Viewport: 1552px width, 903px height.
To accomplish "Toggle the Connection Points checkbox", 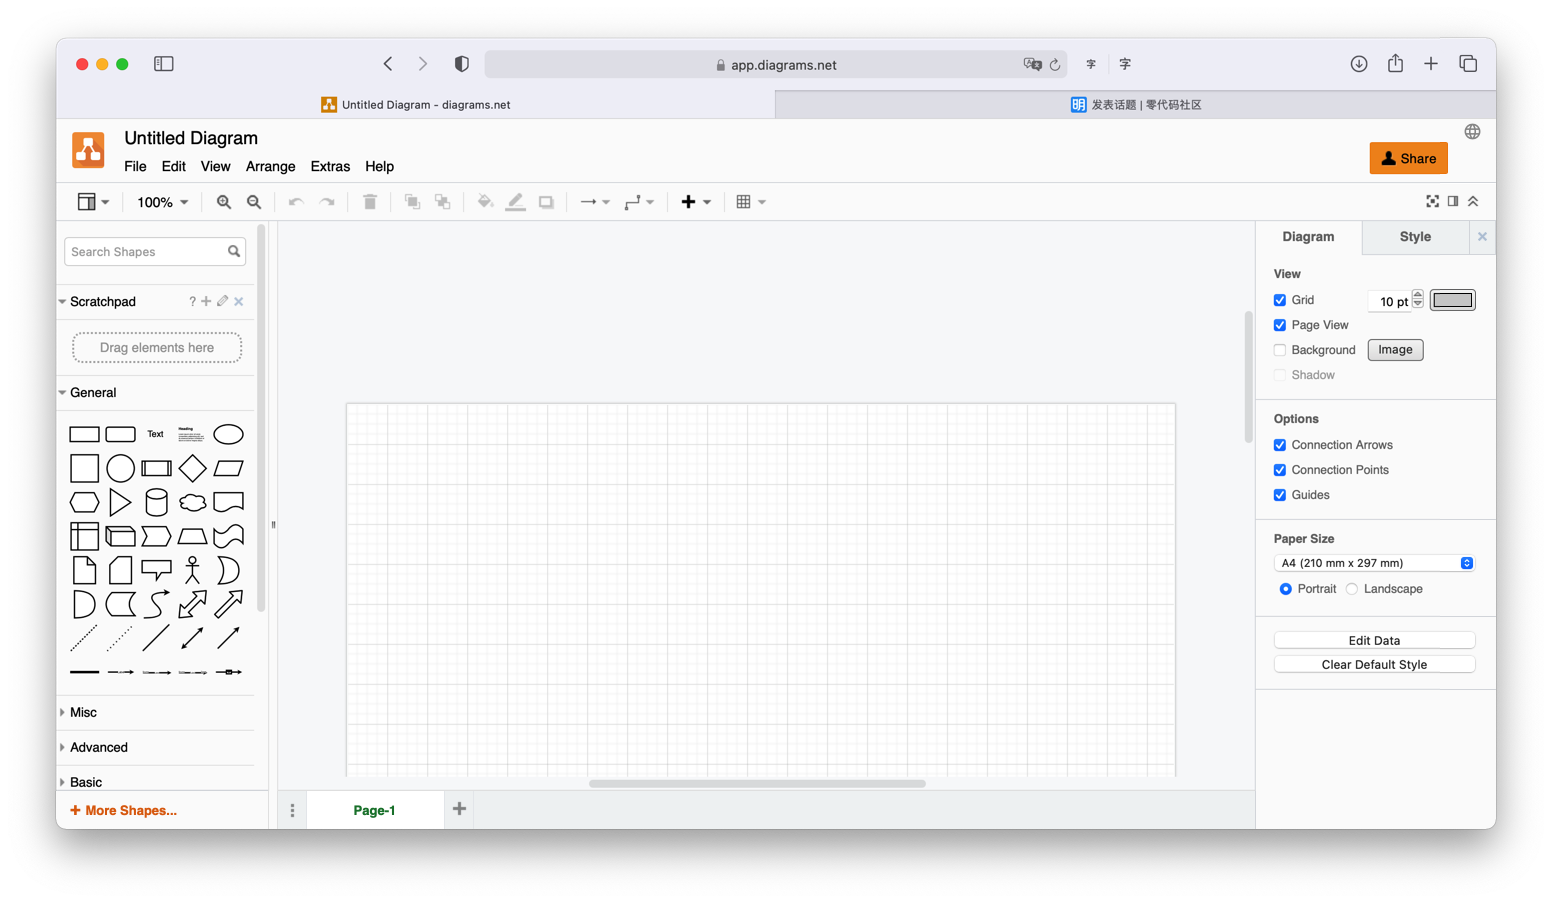I will coord(1280,470).
